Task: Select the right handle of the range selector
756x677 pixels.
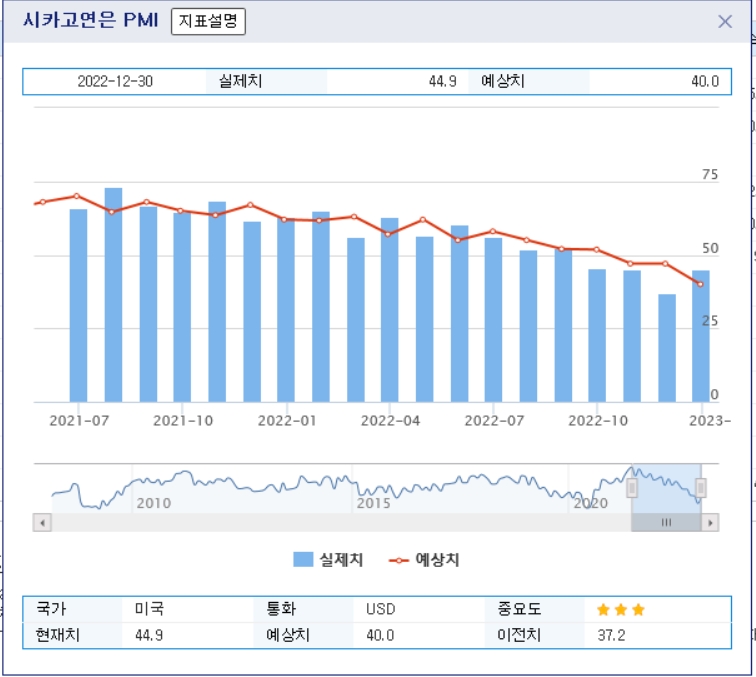Action: point(701,488)
